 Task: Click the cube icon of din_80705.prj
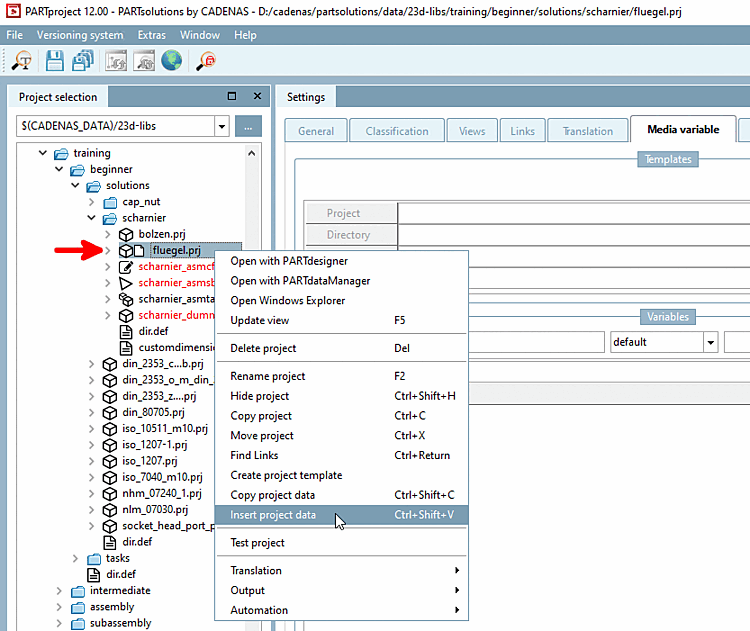pos(110,413)
